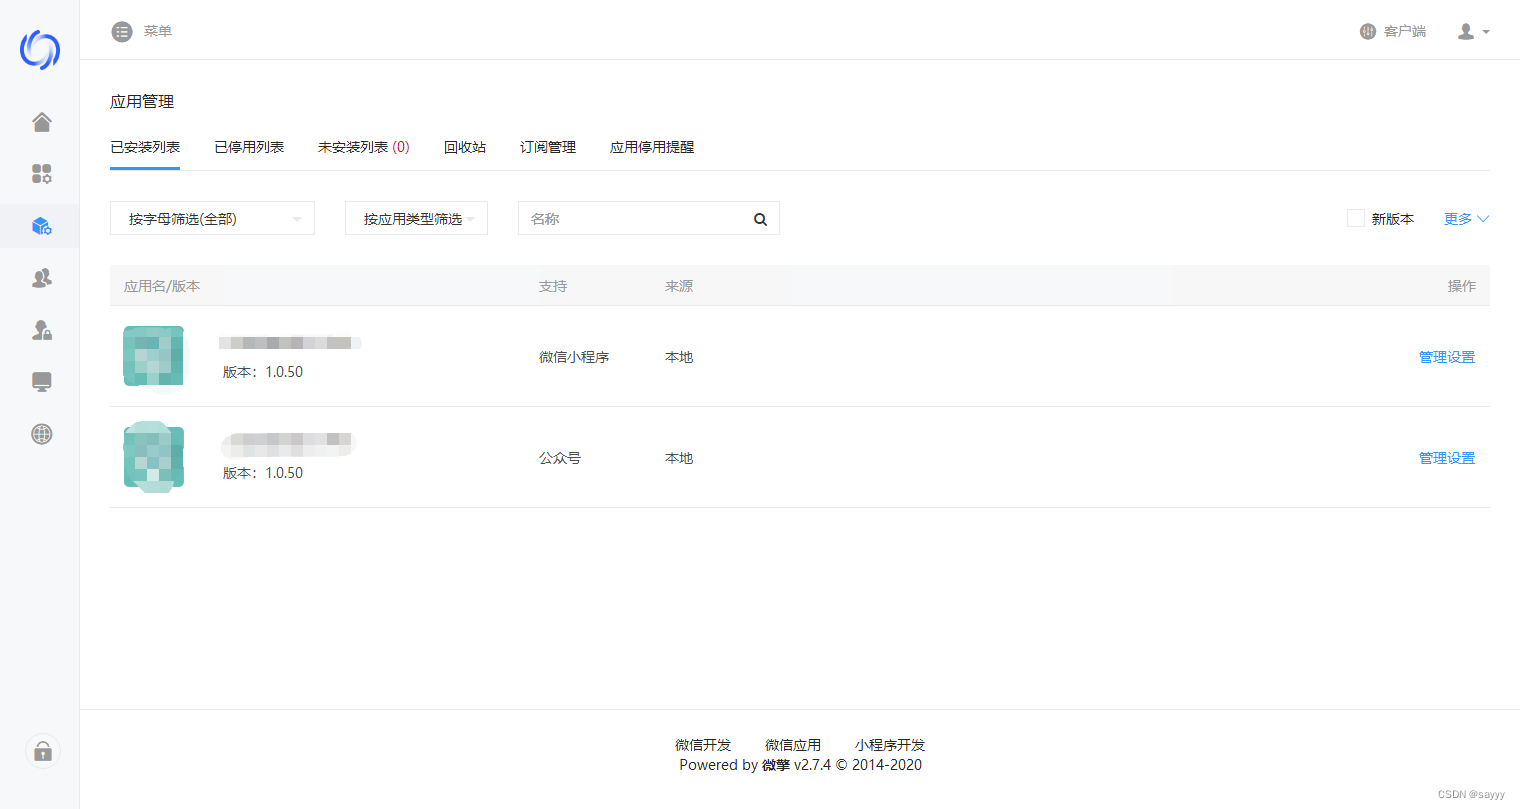
Task: Click 本地 in the 微信小程序 row
Action: 679,357
